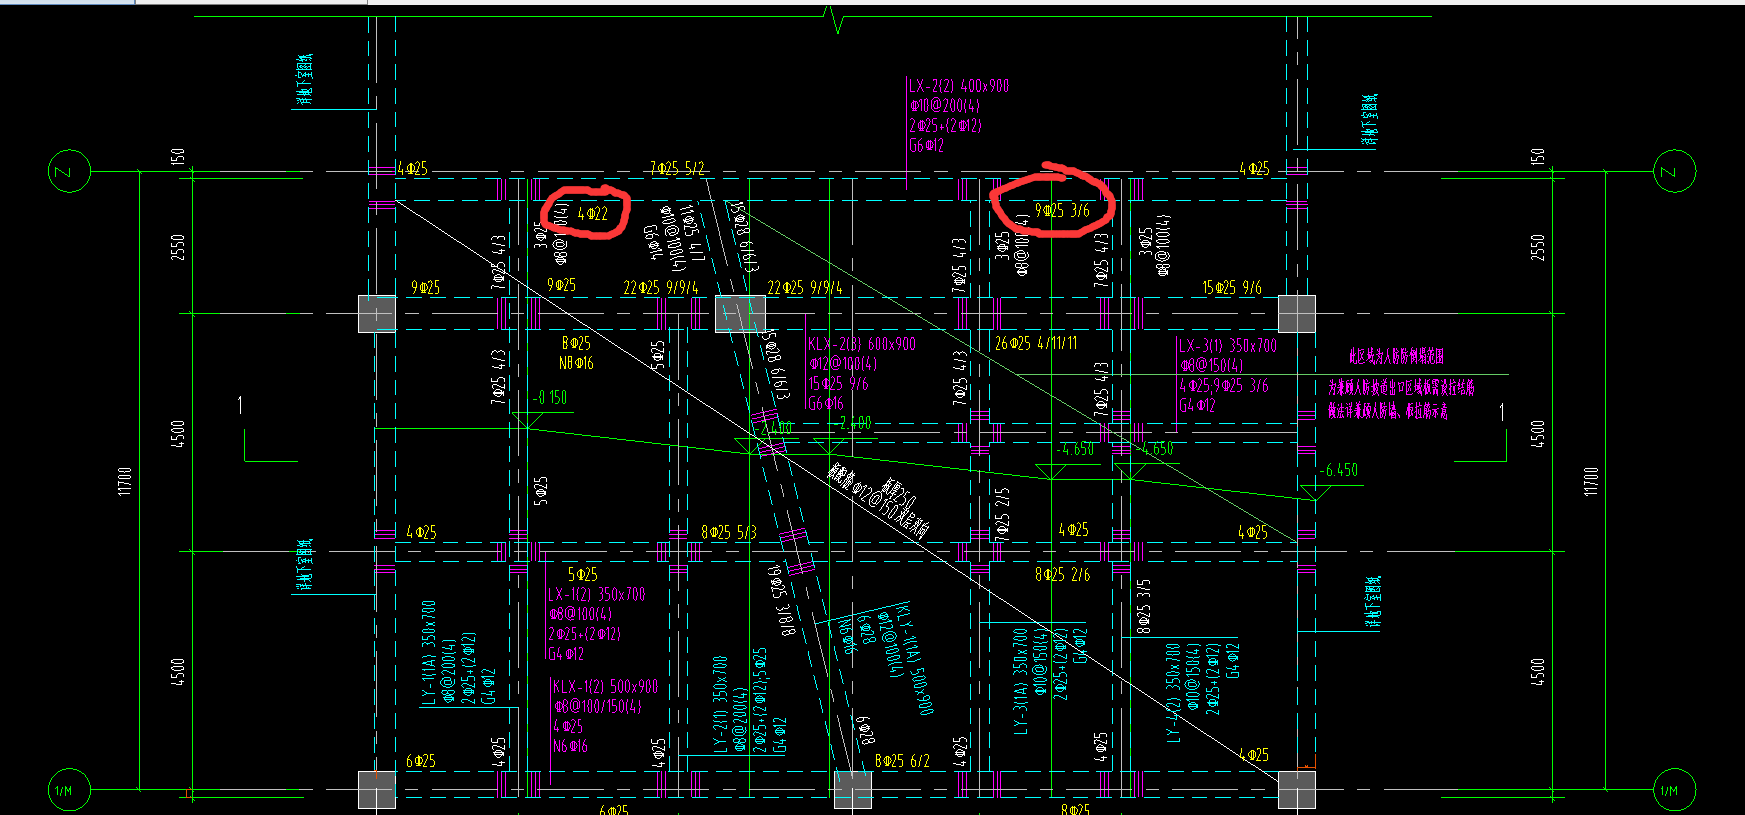Image resolution: width=1745 pixels, height=815 pixels.
Task: Click the yellow "15Φ25 9/6" text near right column
Action: pos(1232,288)
